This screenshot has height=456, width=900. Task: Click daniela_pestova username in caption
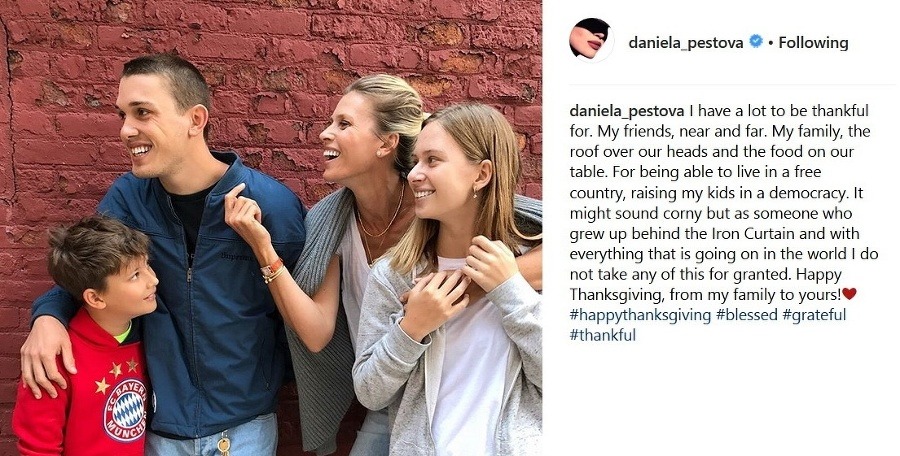[626, 111]
